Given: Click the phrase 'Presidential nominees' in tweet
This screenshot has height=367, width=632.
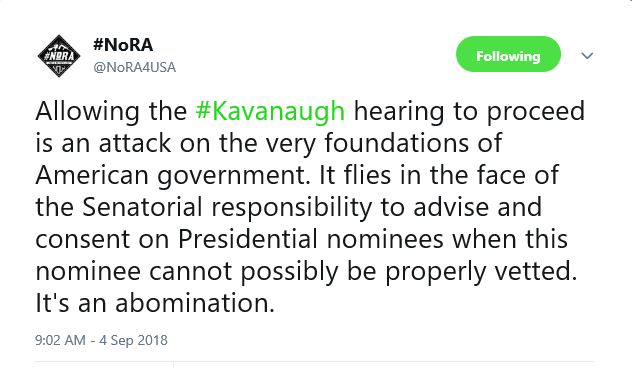Looking at the screenshot, I should tap(311, 239).
